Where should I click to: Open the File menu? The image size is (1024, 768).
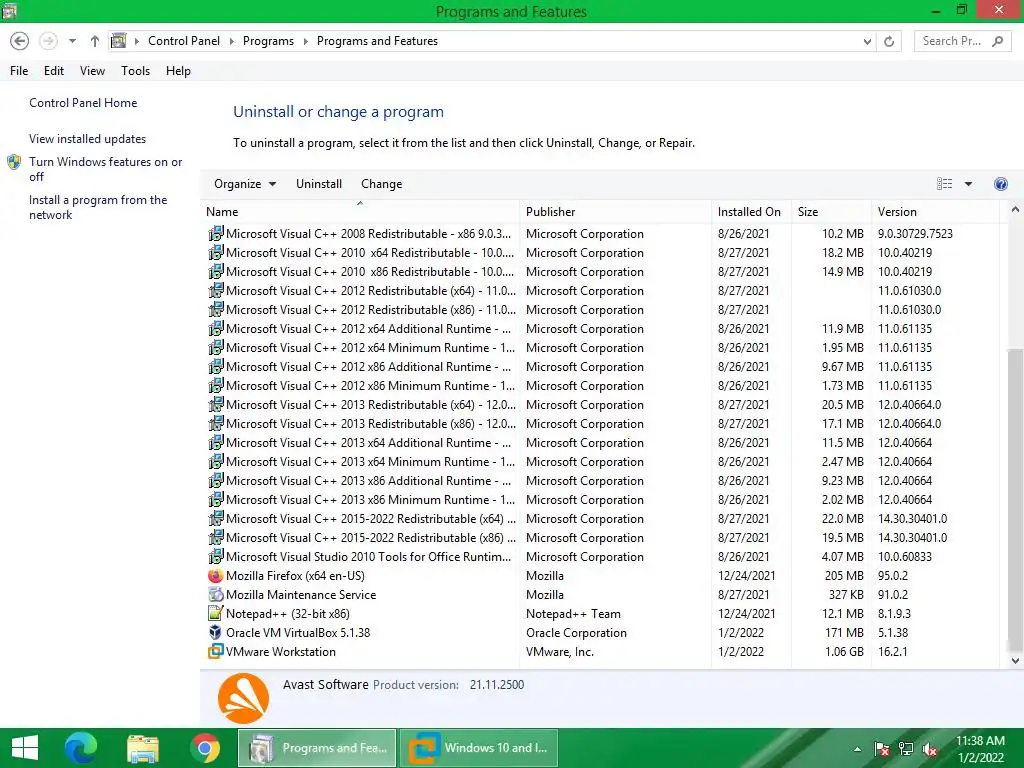(19, 71)
